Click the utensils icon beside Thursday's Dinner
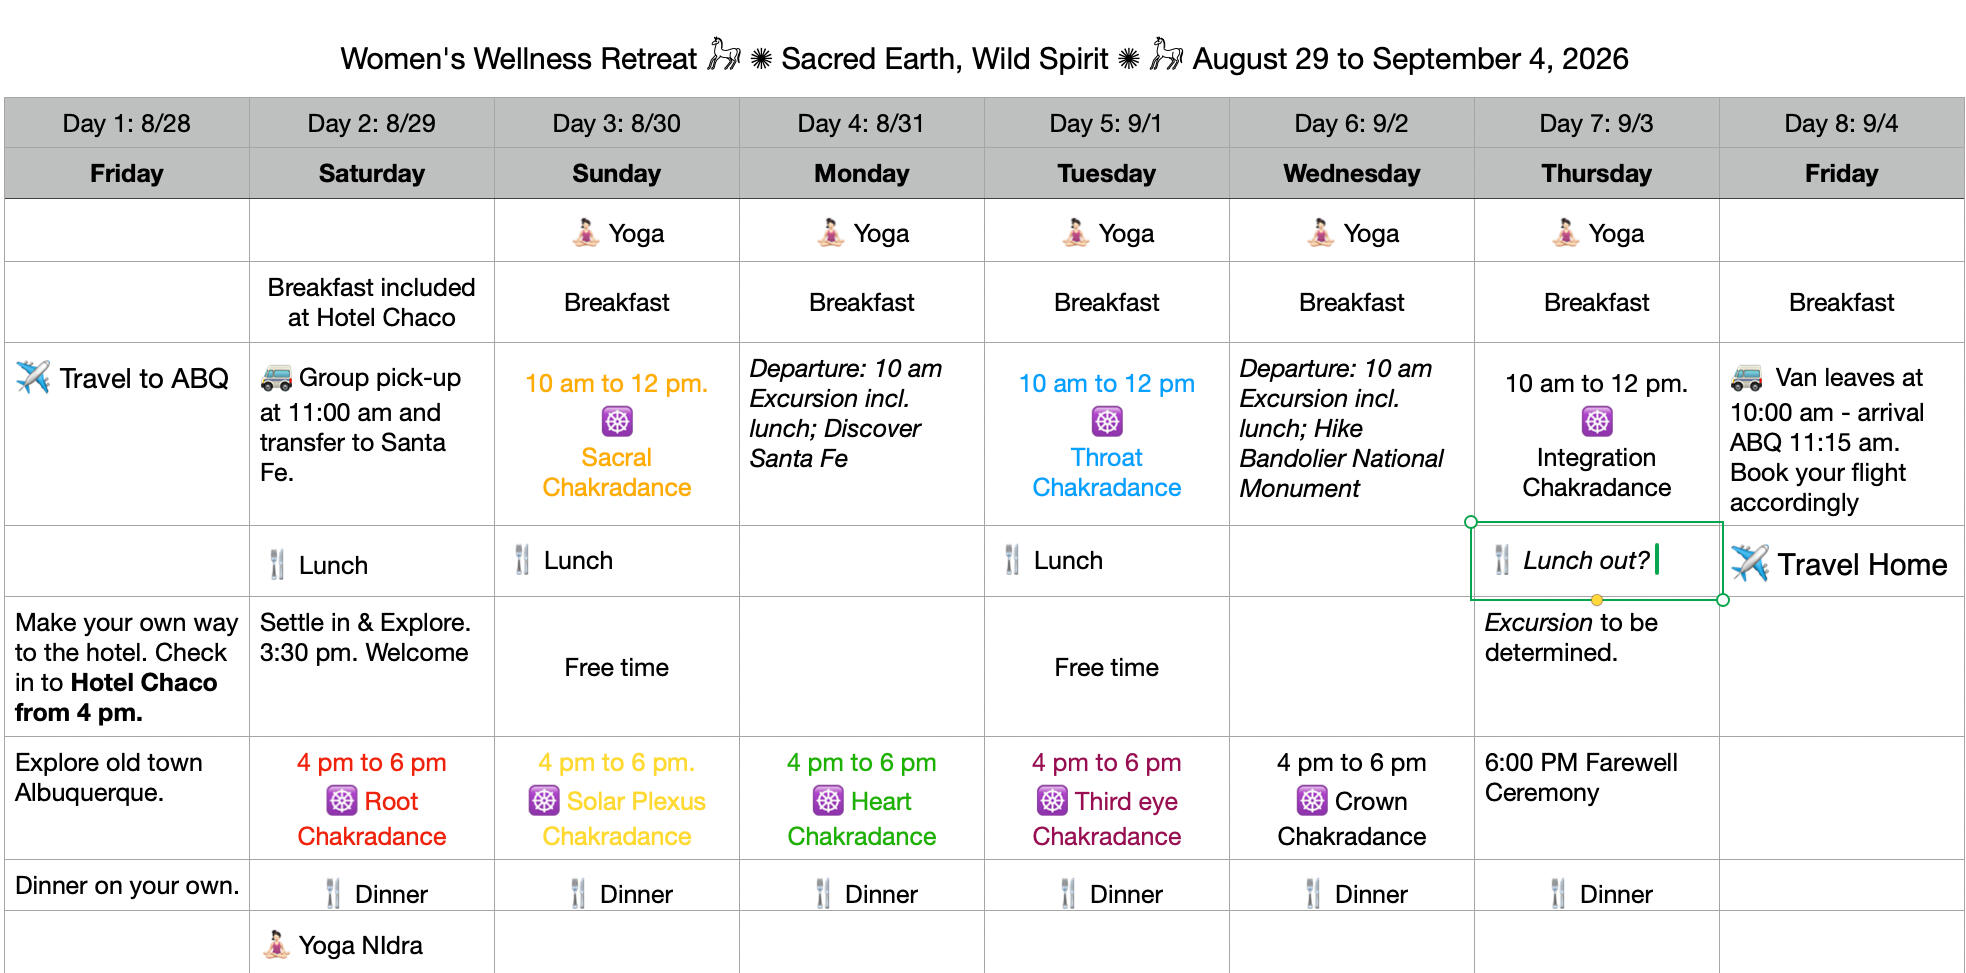The width and height of the screenshot is (1966, 973). pyautogui.click(x=1558, y=894)
